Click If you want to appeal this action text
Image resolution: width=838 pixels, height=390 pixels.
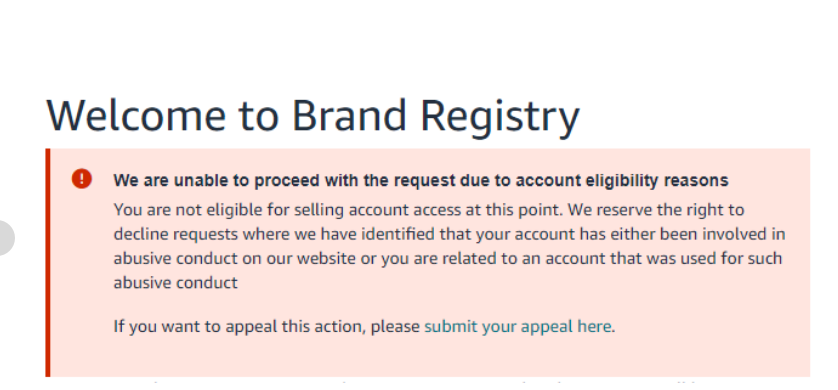[x=267, y=326]
